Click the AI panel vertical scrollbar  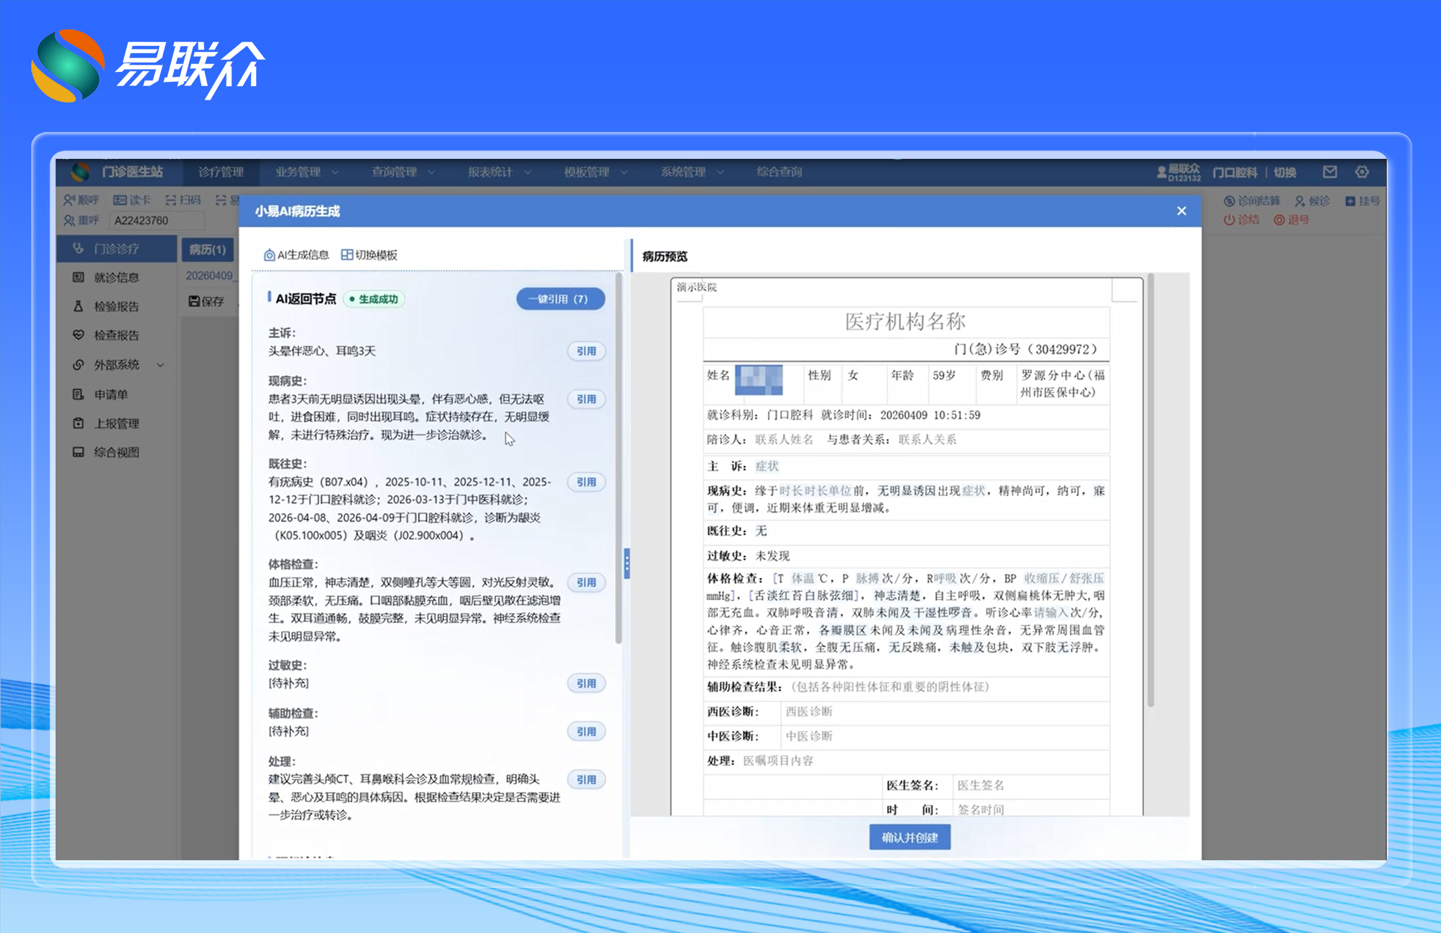click(x=619, y=460)
